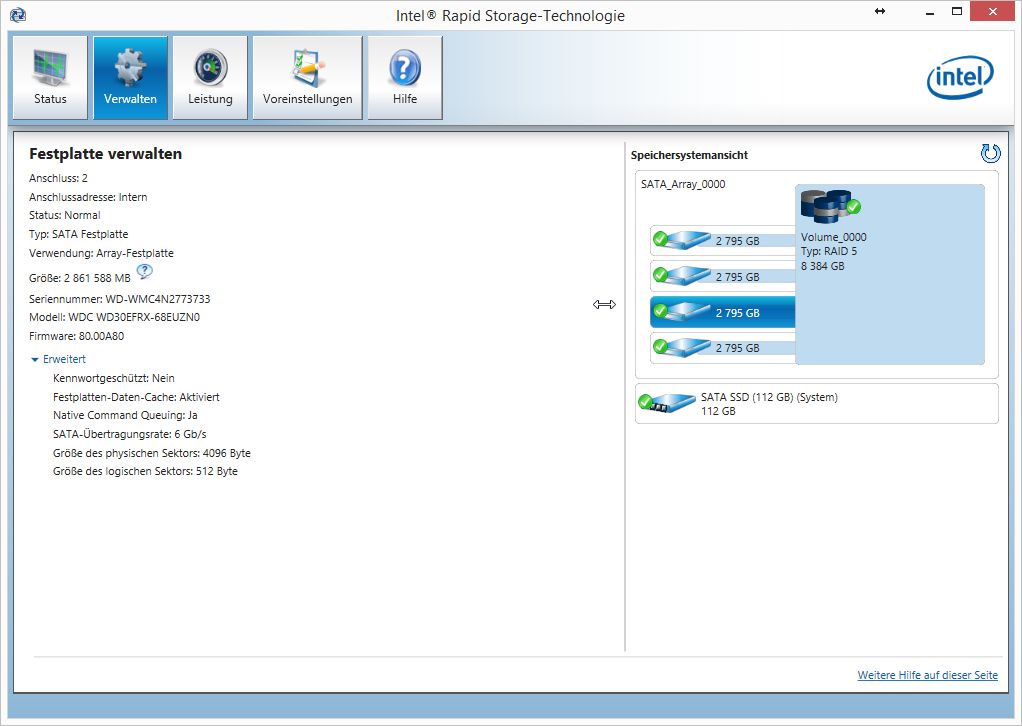Image resolution: width=1022 pixels, height=726 pixels.
Task: Click the Firmware 80.00A80 line
Action: tap(76, 336)
